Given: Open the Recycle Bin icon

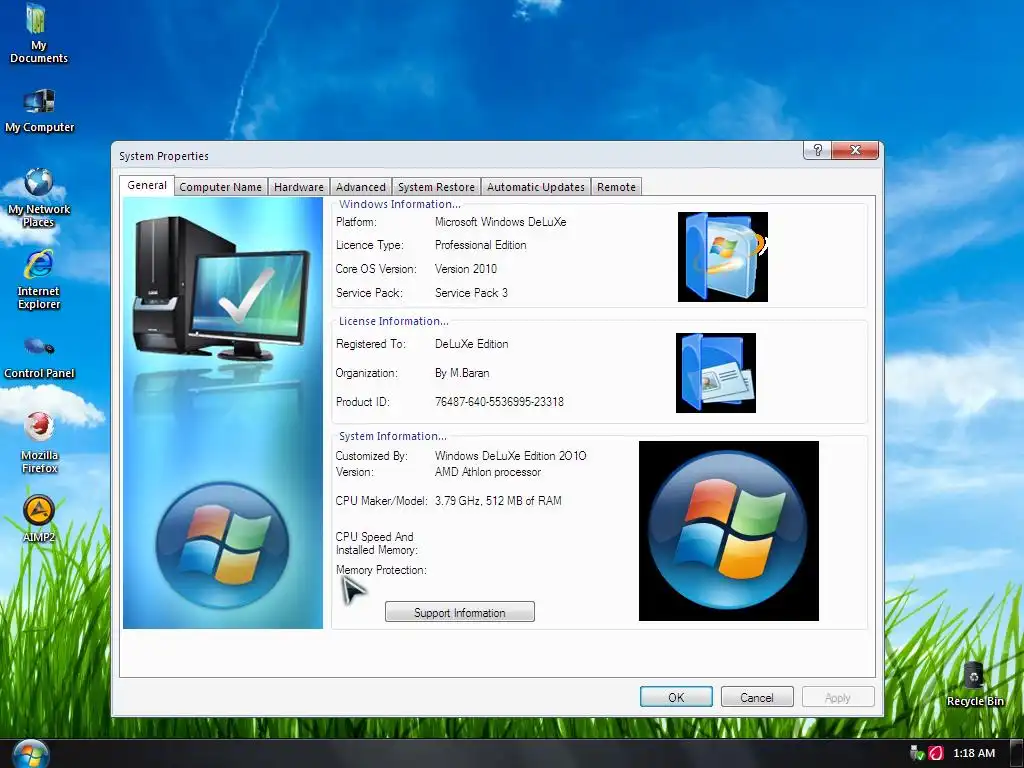Looking at the screenshot, I should 974,684.
